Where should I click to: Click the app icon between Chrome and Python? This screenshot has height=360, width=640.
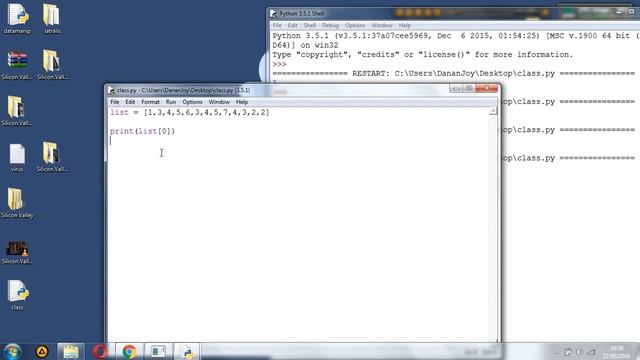coord(158,351)
